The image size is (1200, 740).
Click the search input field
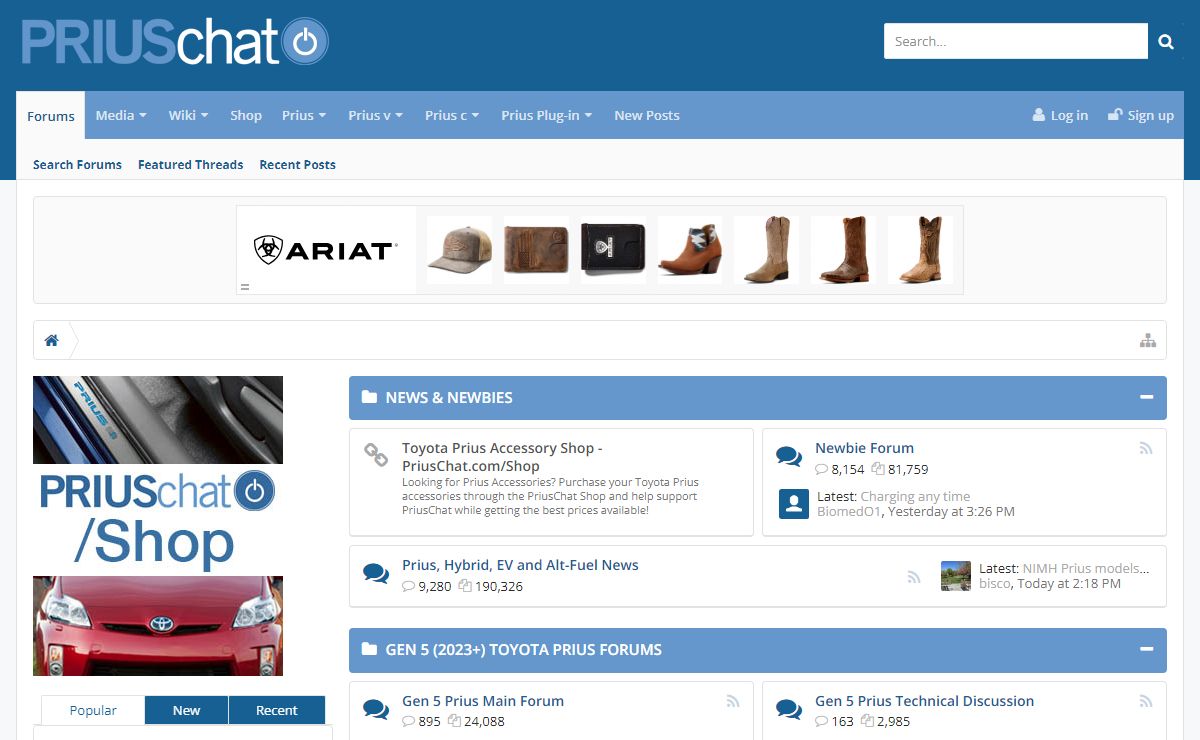tap(1016, 41)
